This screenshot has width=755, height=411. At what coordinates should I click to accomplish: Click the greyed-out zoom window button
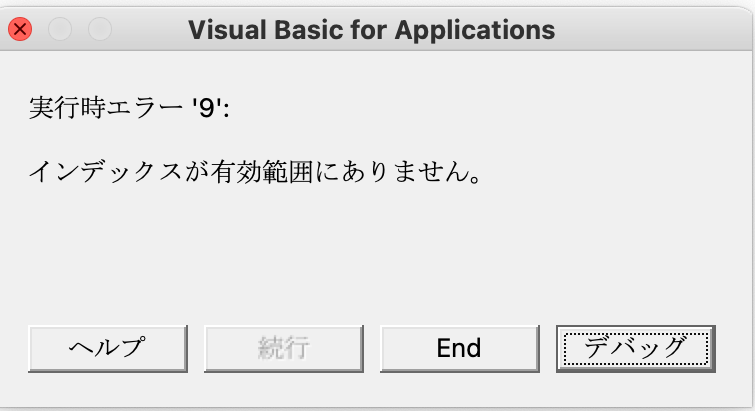(100, 29)
